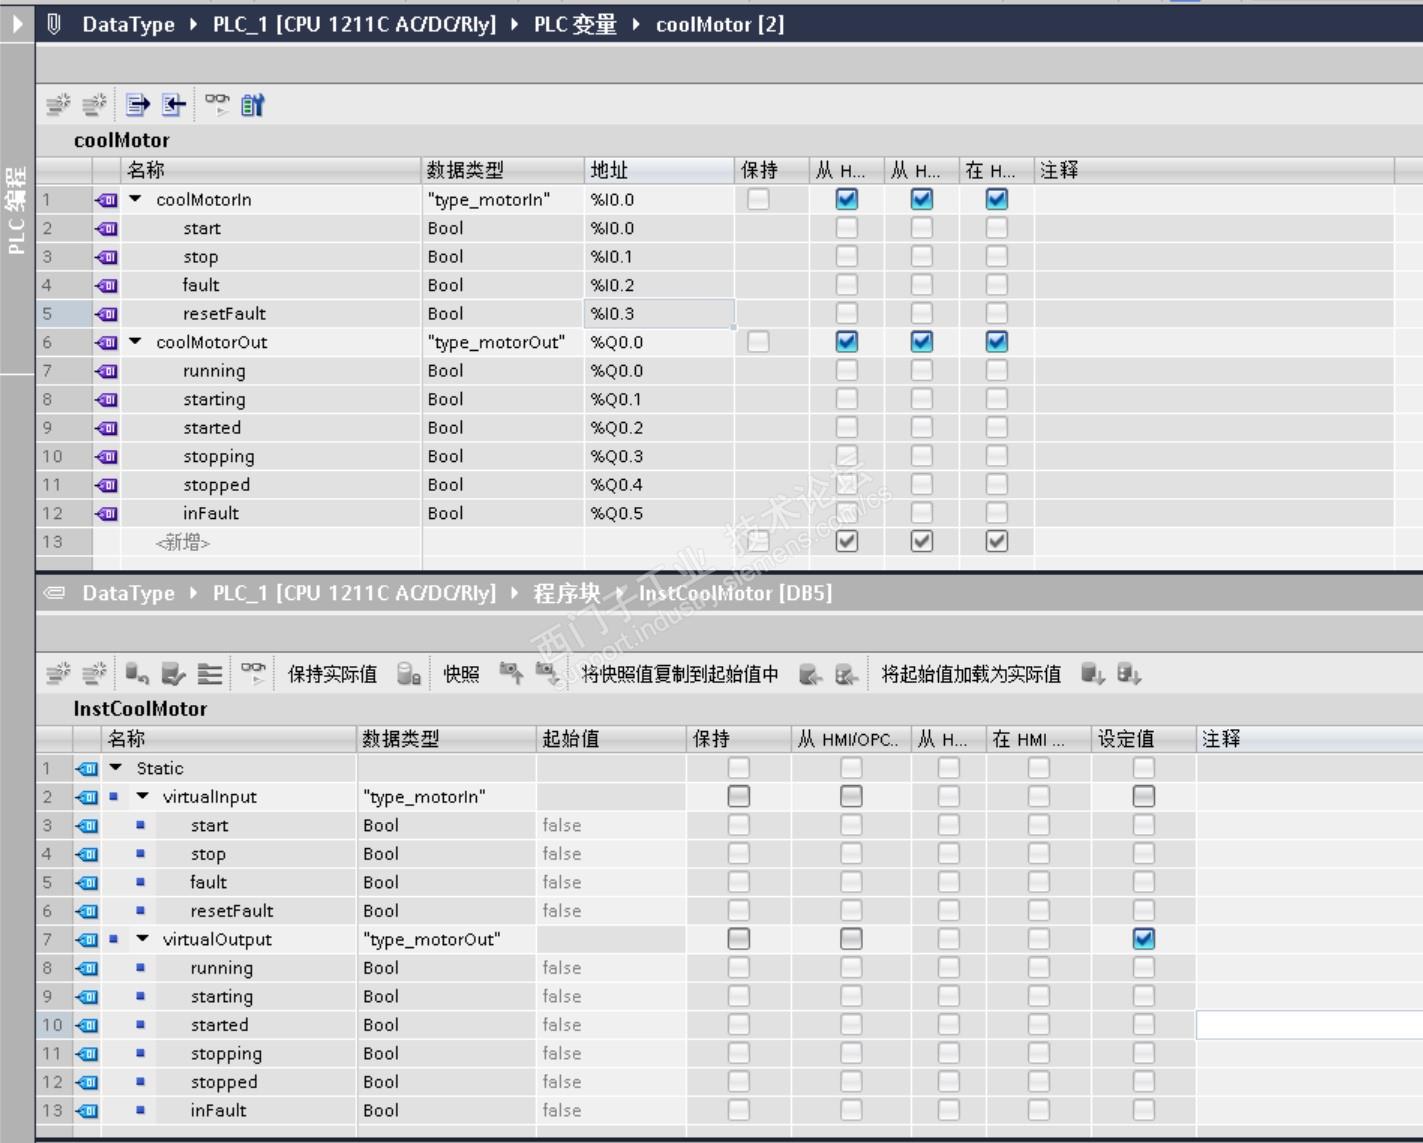1423x1143 pixels.
Task: Collapse the coolMotorIn structure
Action: click(136, 199)
